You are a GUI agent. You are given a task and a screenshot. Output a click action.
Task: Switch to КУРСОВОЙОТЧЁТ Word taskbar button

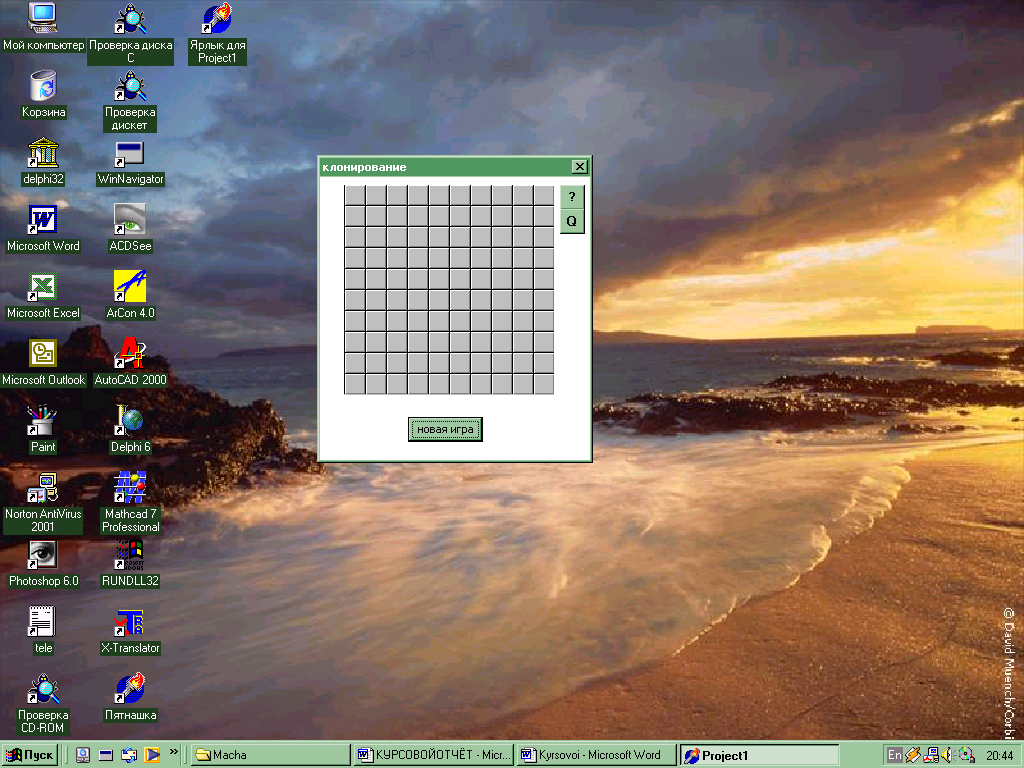434,755
